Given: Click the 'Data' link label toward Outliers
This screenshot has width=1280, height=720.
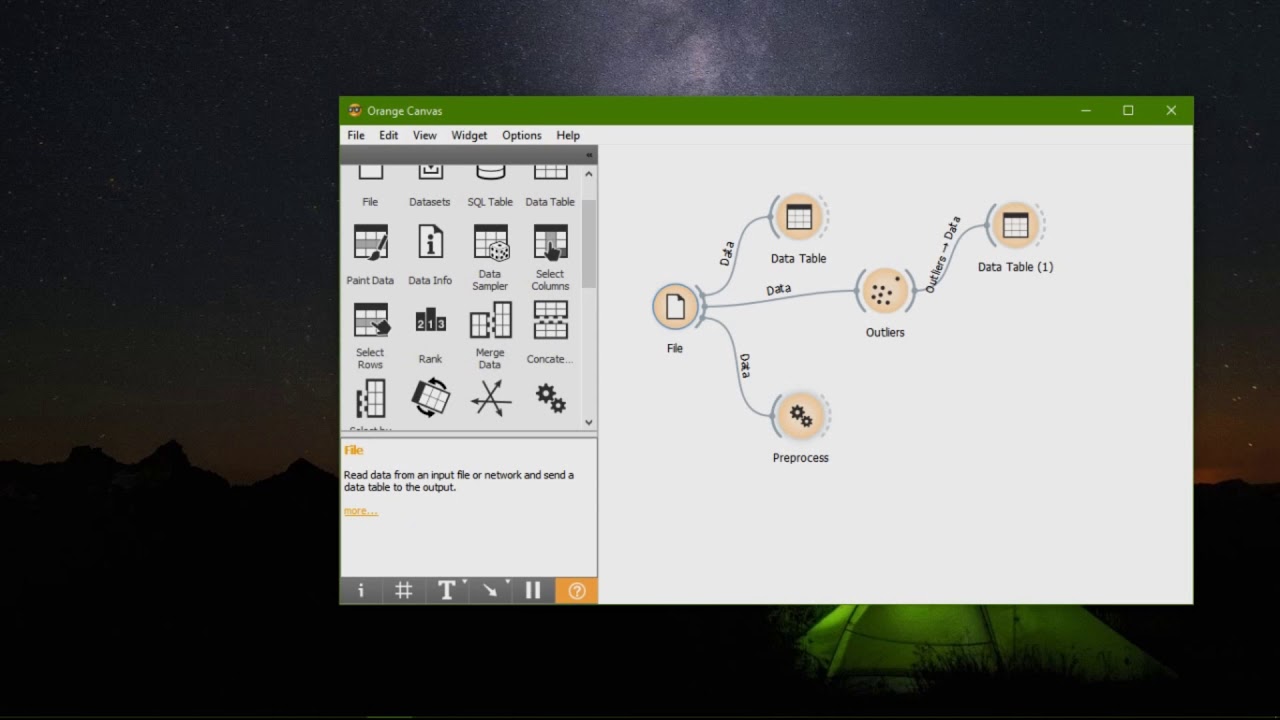Looking at the screenshot, I should coord(778,289).
